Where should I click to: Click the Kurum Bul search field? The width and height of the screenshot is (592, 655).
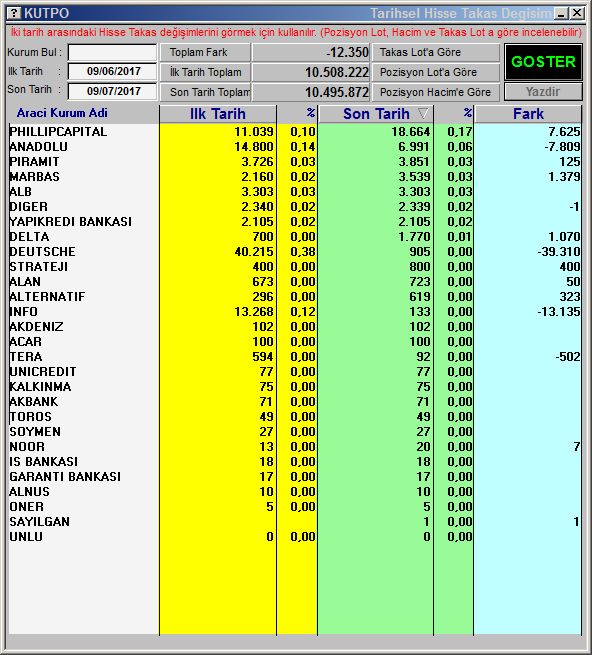pos(112,53)
